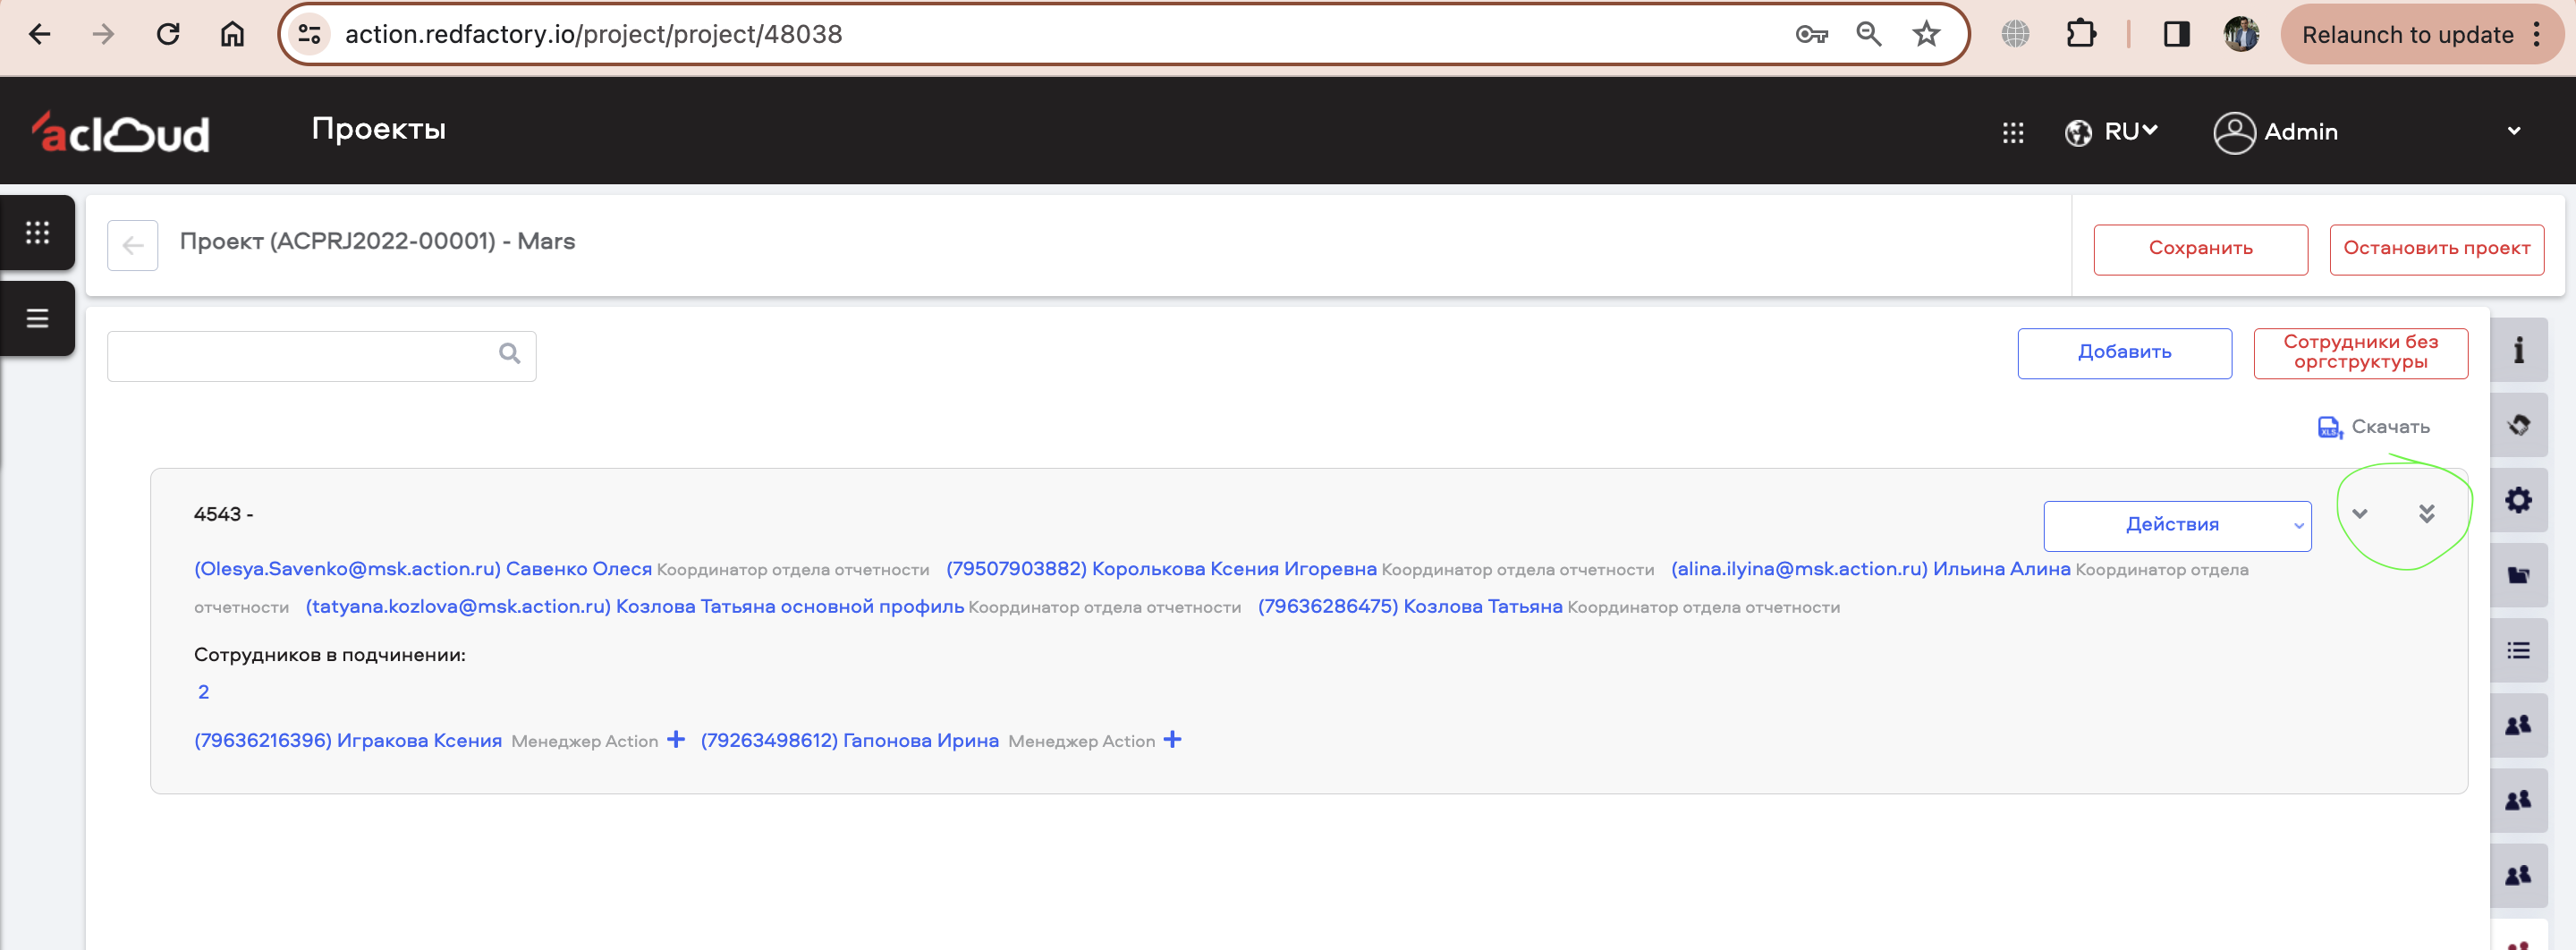Click the acloud logo

coord(121,131)
